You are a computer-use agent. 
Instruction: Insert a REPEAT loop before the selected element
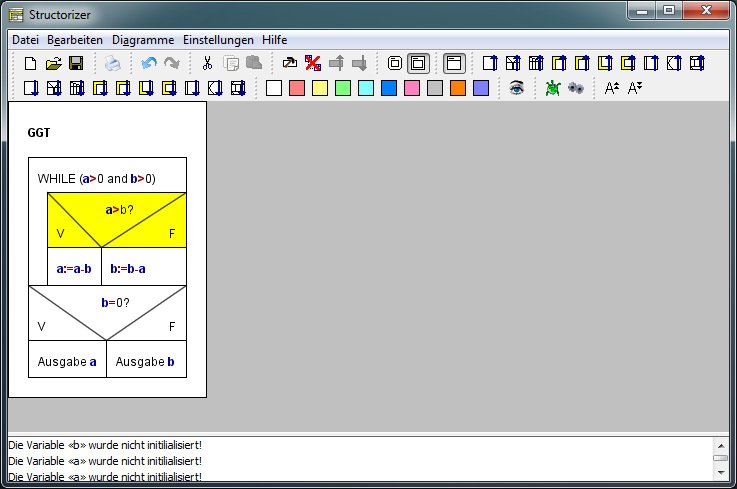coord(605,63)
